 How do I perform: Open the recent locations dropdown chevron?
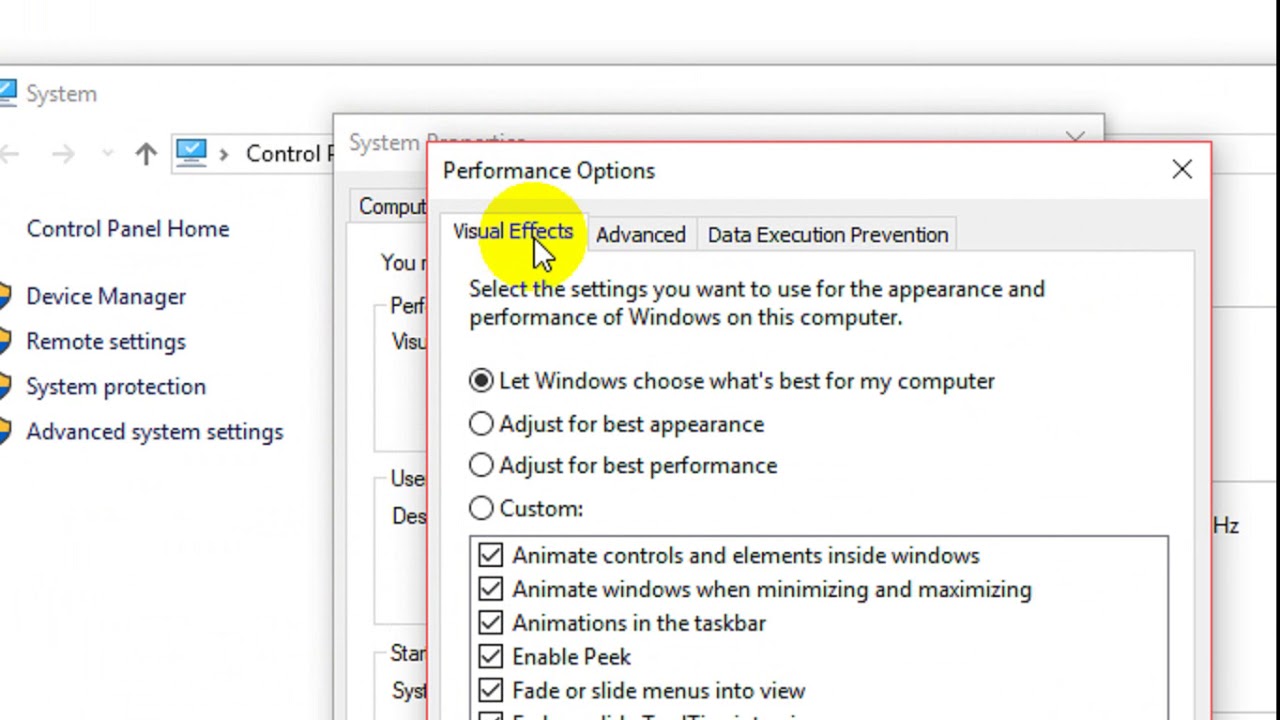click(107, 153)
